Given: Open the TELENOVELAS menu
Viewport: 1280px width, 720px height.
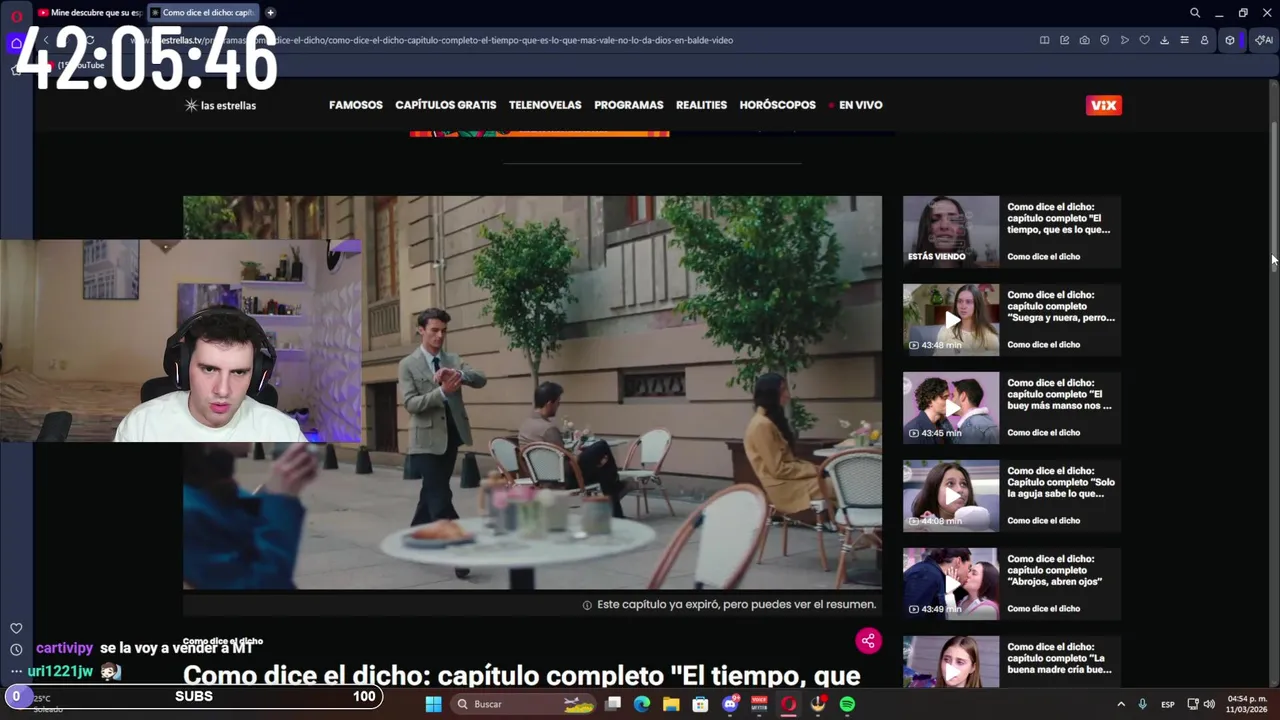Looking at the screenshot, I should click(x=545, y=105).
